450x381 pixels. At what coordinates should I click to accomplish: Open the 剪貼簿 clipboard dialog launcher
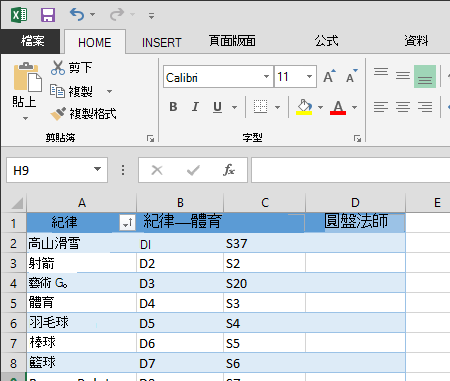[151, 138]
